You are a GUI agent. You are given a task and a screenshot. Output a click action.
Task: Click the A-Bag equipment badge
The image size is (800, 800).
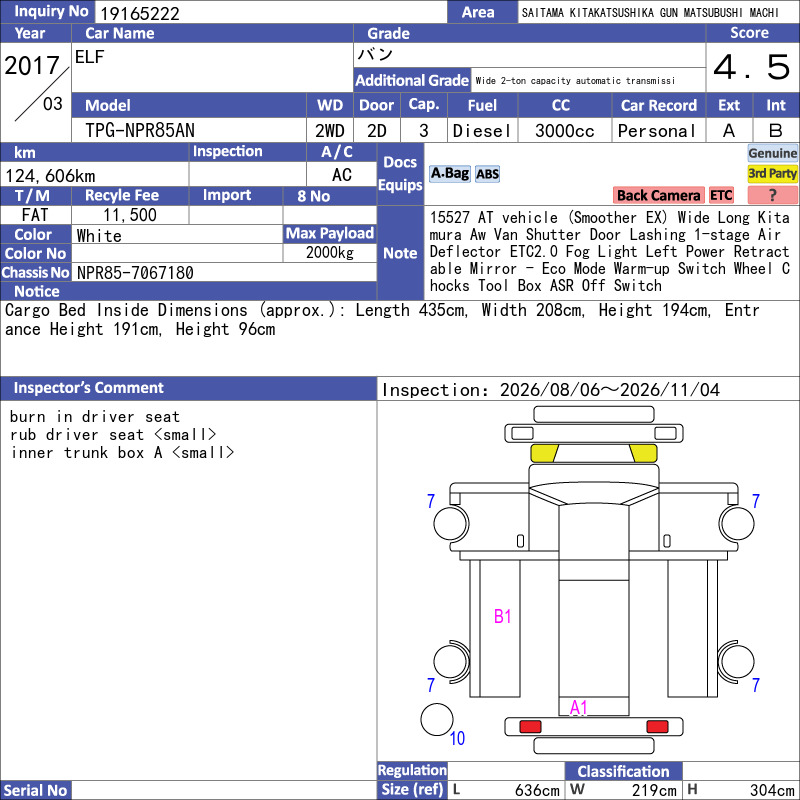click(449, 174)
